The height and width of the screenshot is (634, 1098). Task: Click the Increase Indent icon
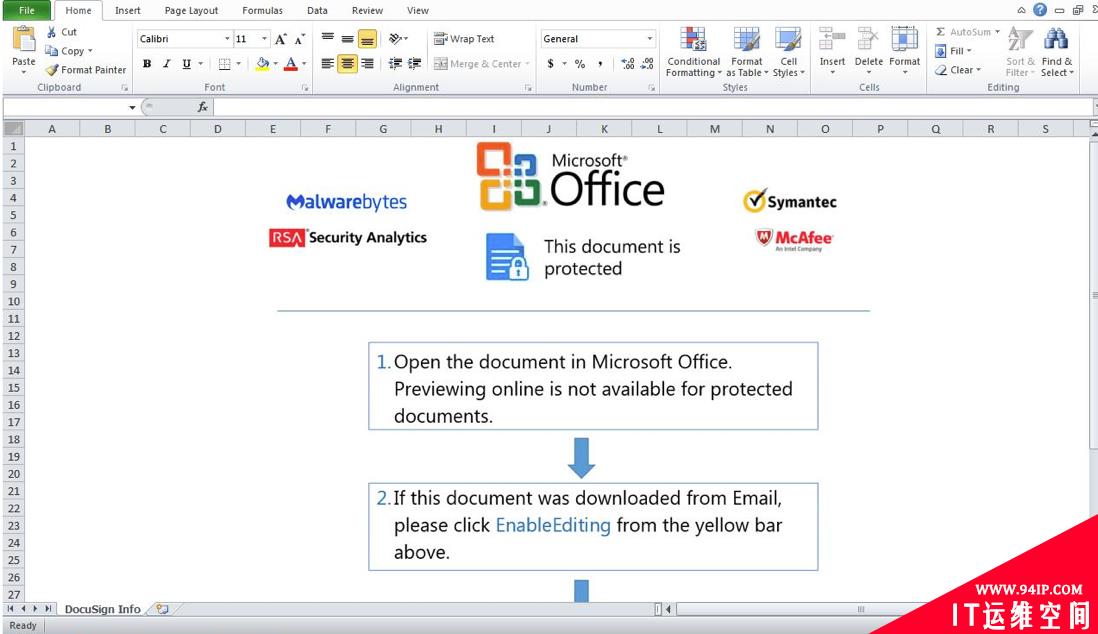click(x=415, y=64)
